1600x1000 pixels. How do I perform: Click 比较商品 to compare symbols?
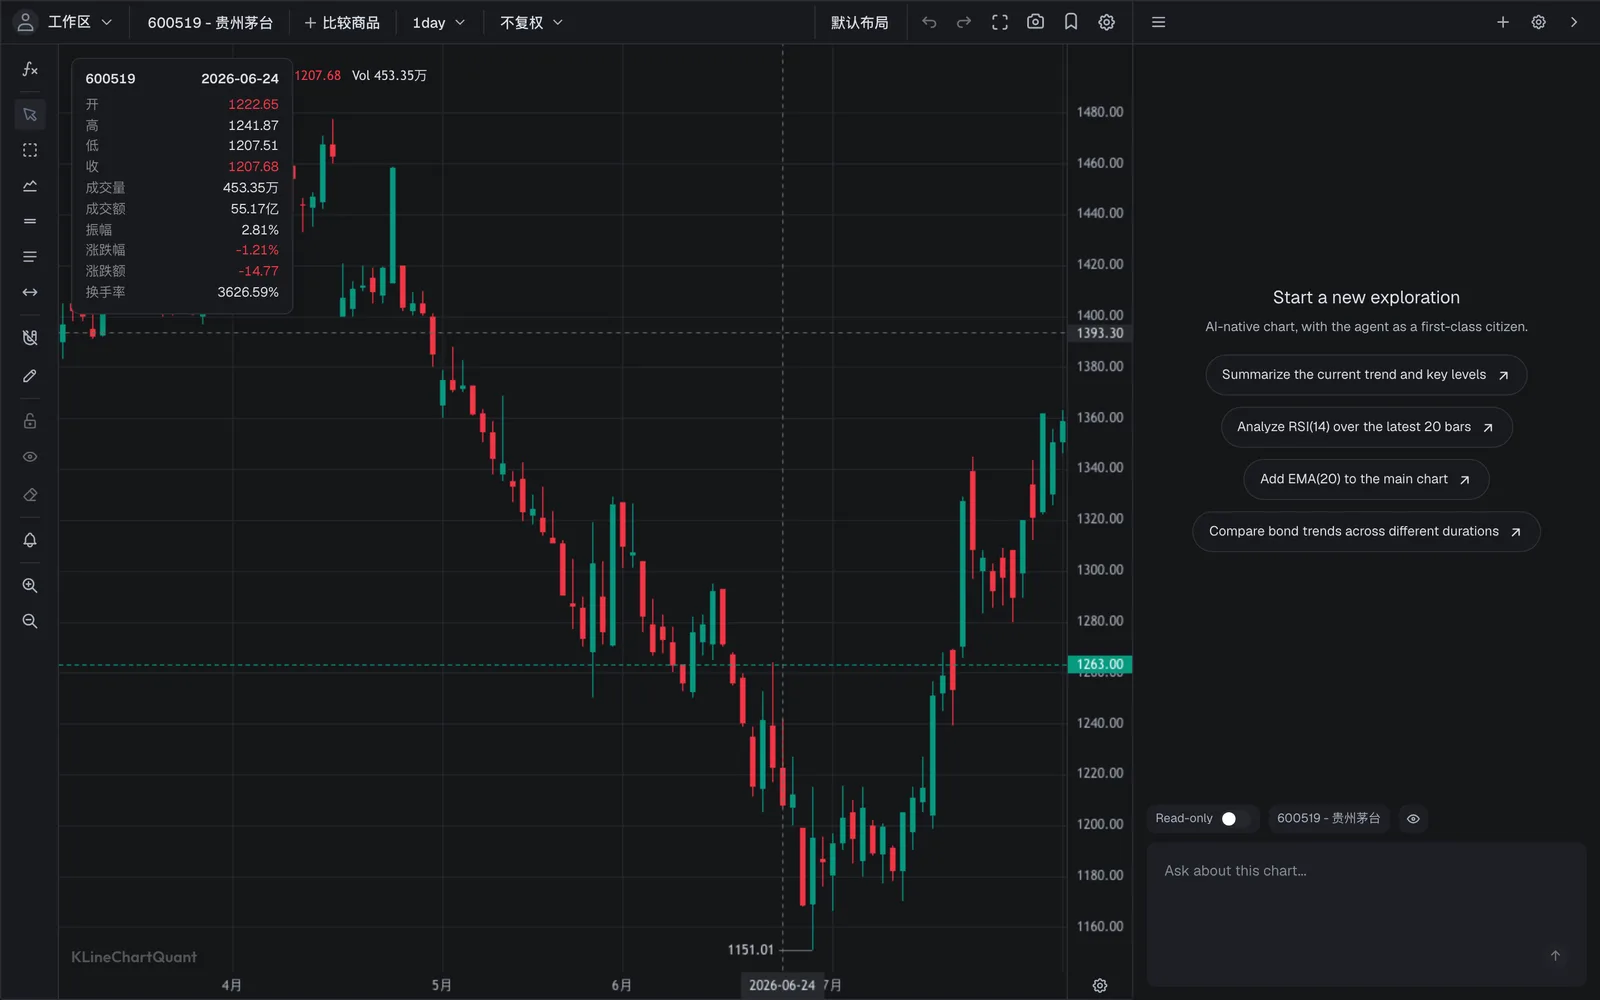pos(342,22)
